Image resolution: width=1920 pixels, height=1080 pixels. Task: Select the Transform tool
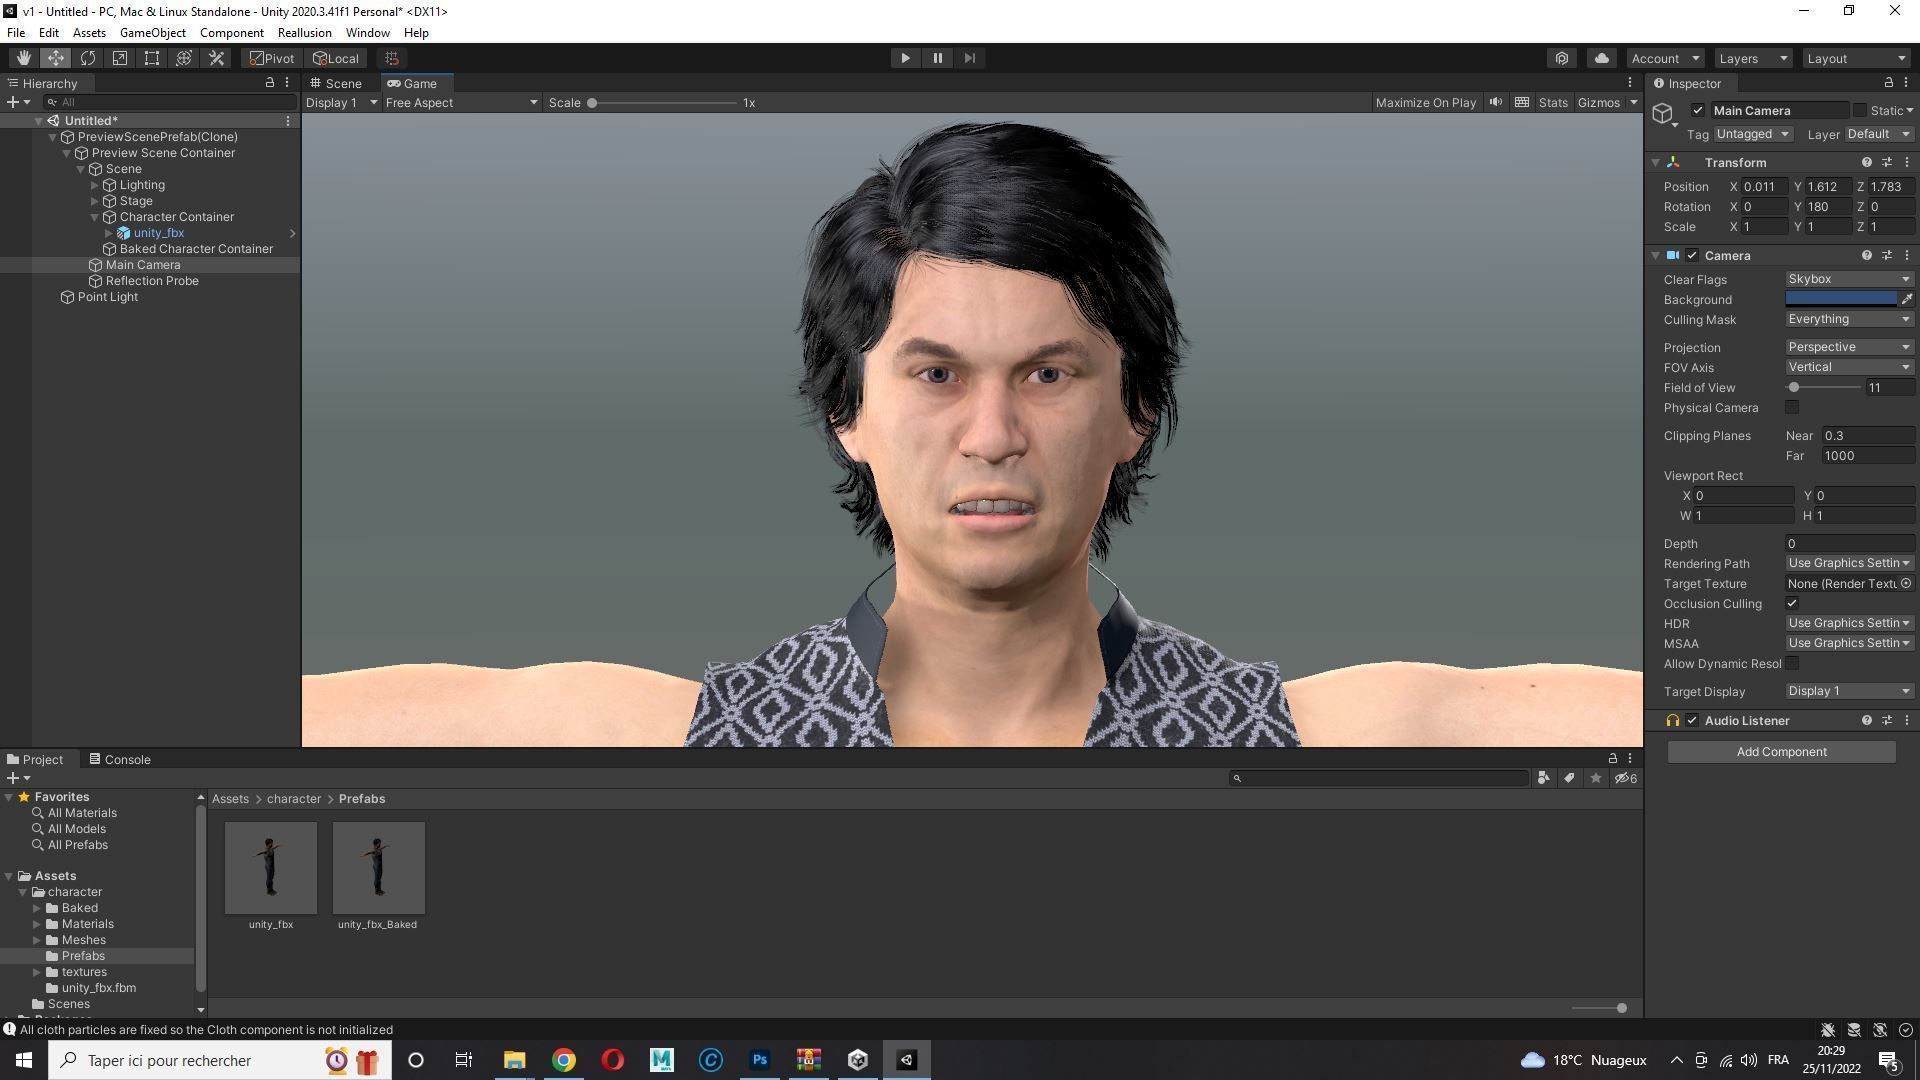(183, 58)
